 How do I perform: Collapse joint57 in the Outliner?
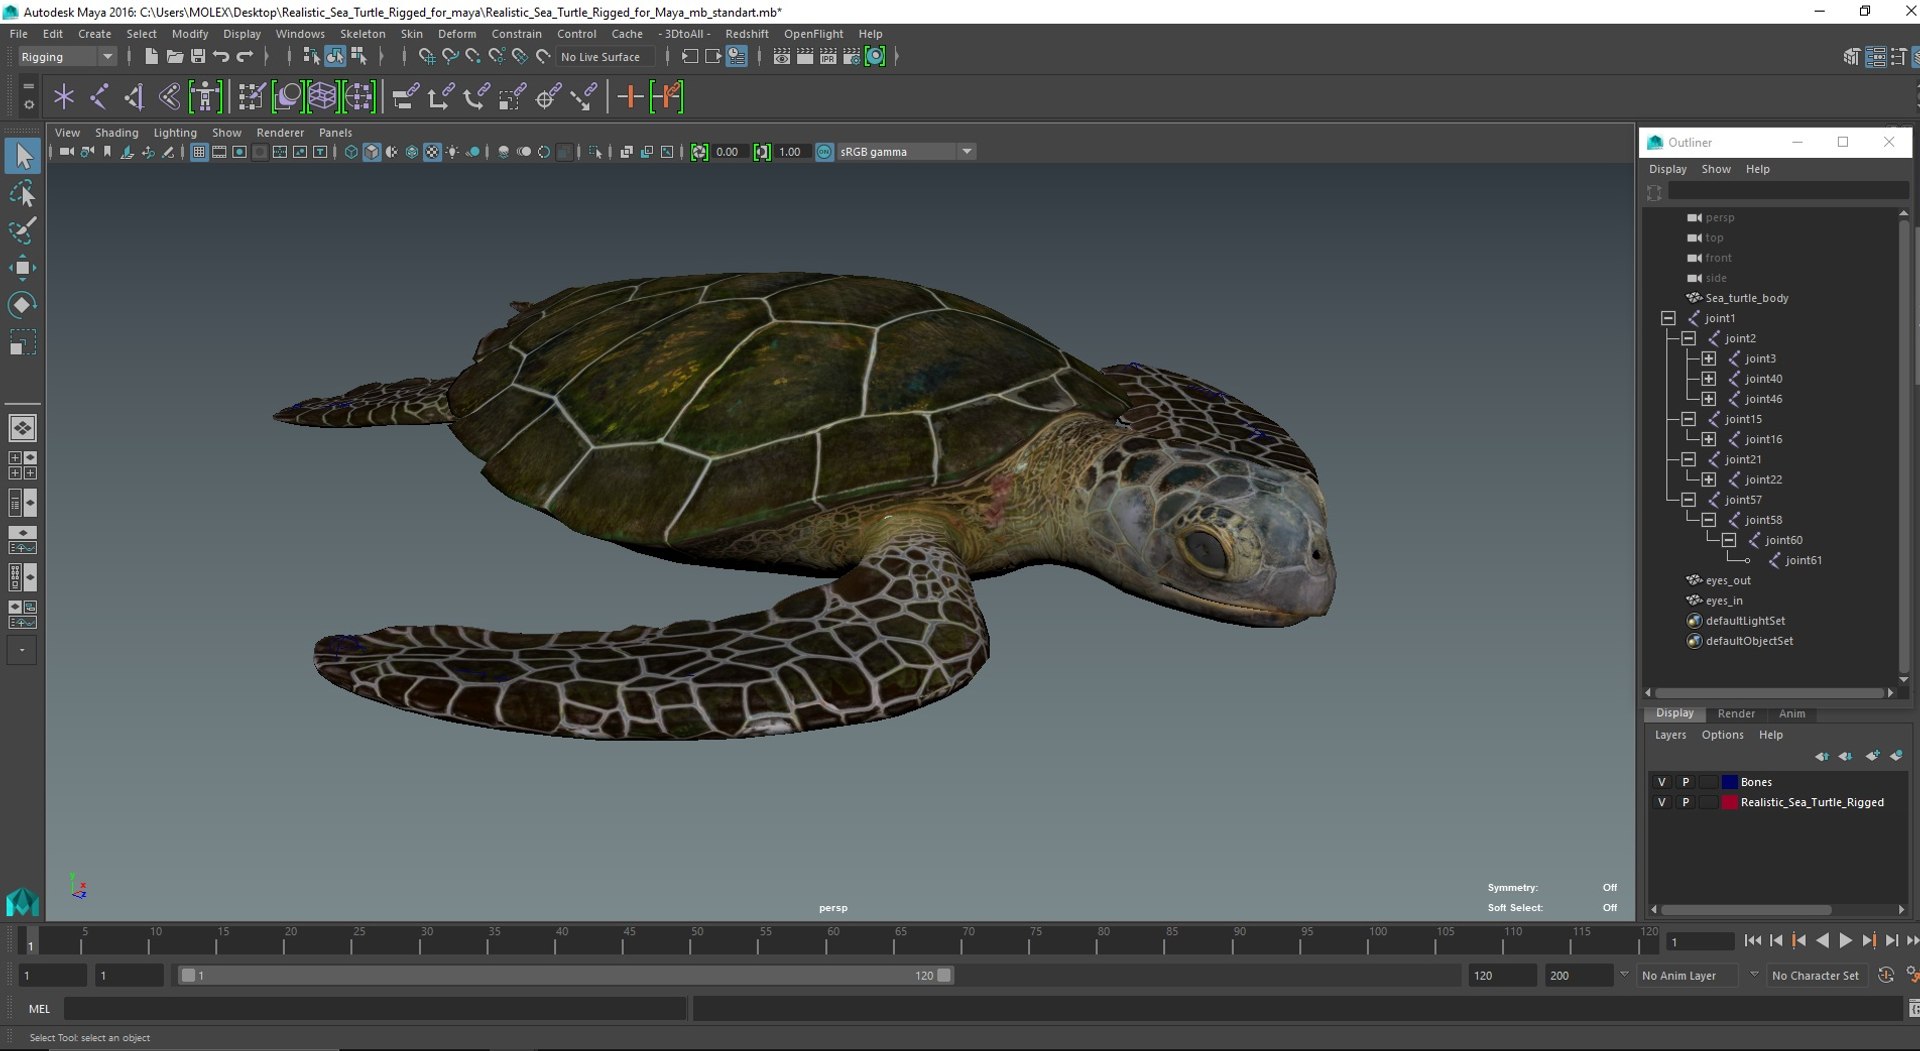[1688, 499]
